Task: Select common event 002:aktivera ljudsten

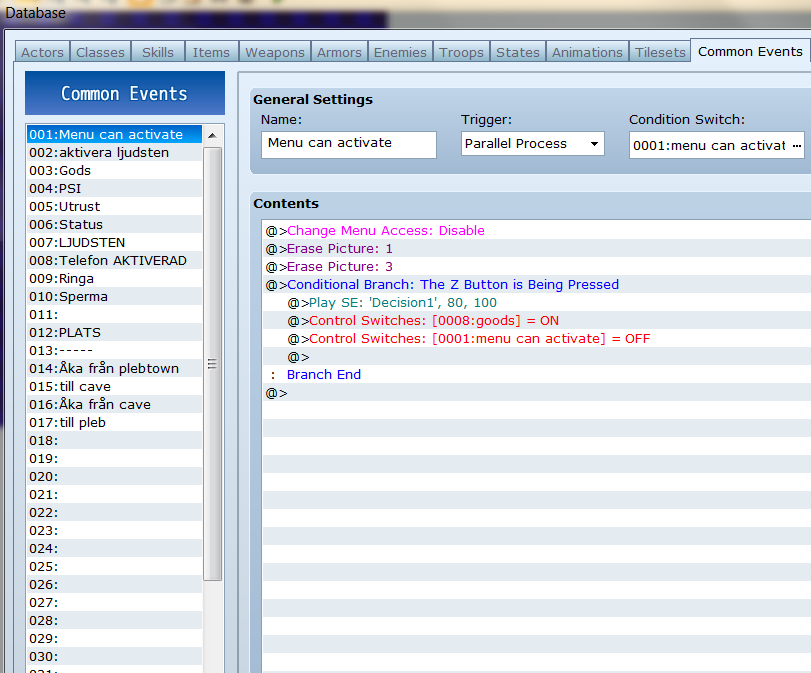Action: coord(114,153)
